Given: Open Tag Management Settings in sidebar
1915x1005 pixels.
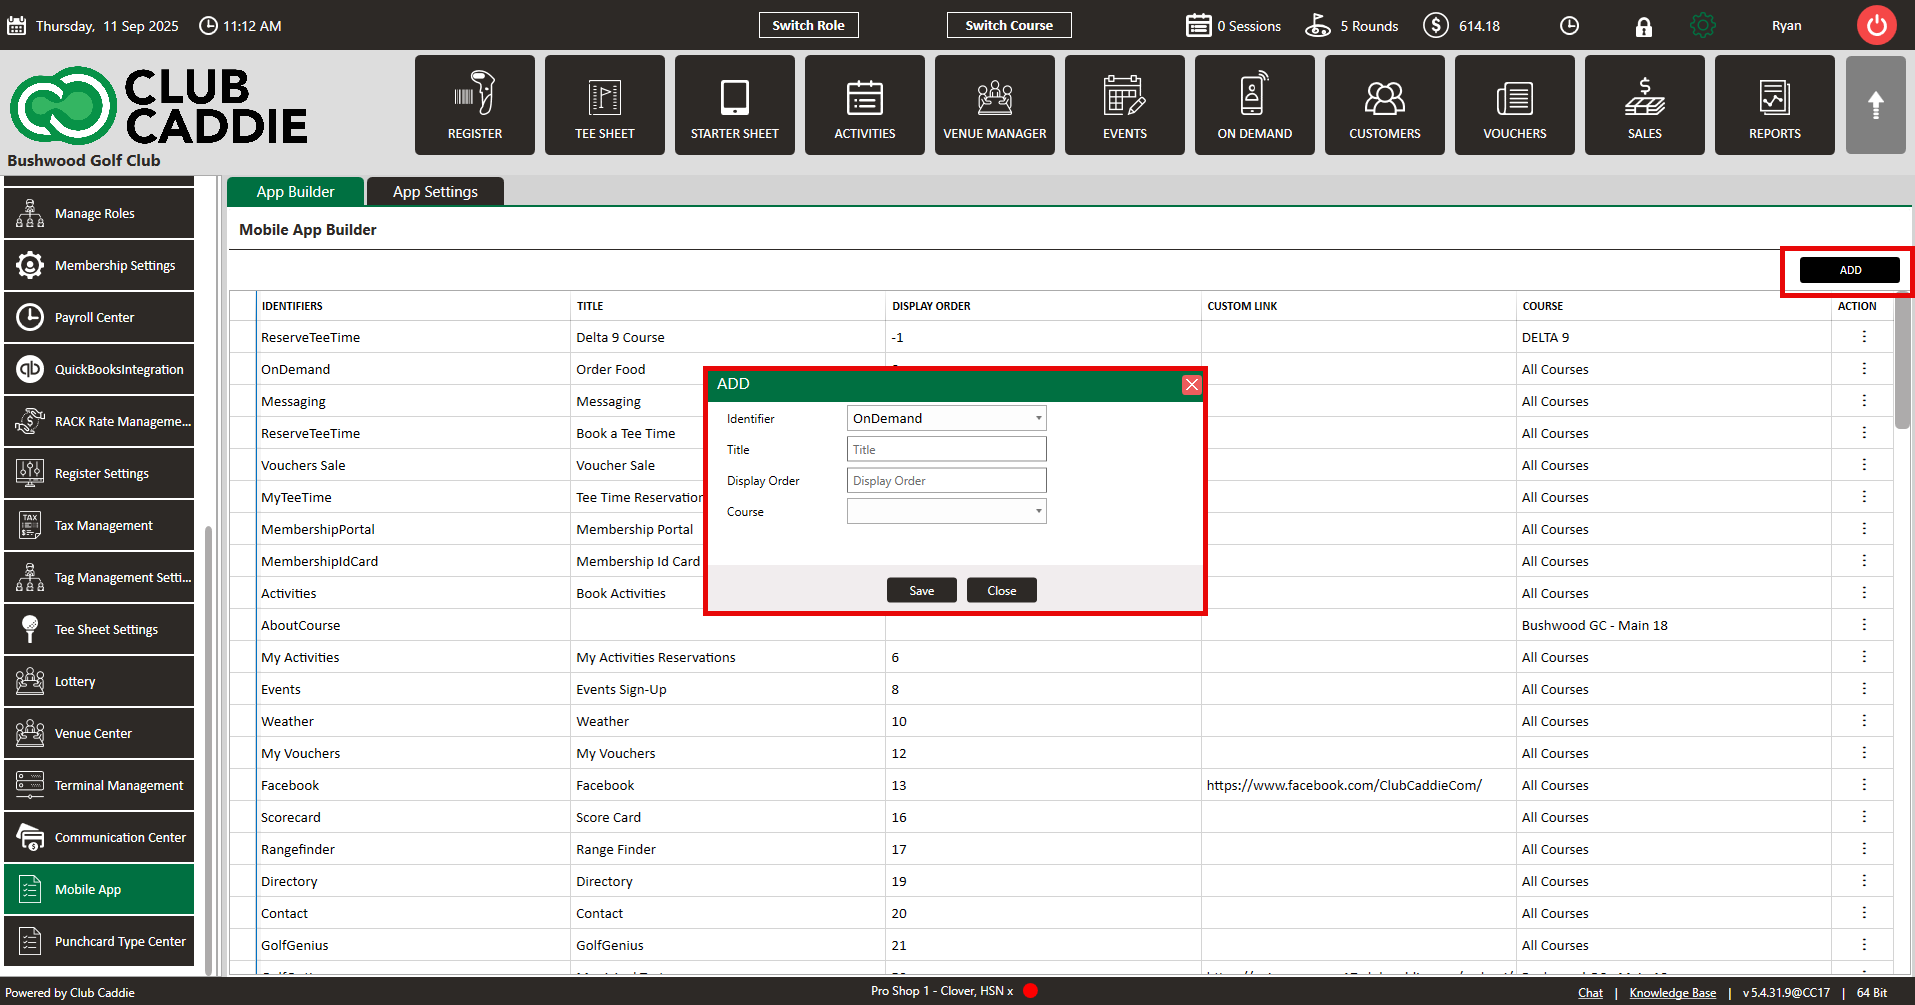Looking at the screenshot, I should [99, 577].
